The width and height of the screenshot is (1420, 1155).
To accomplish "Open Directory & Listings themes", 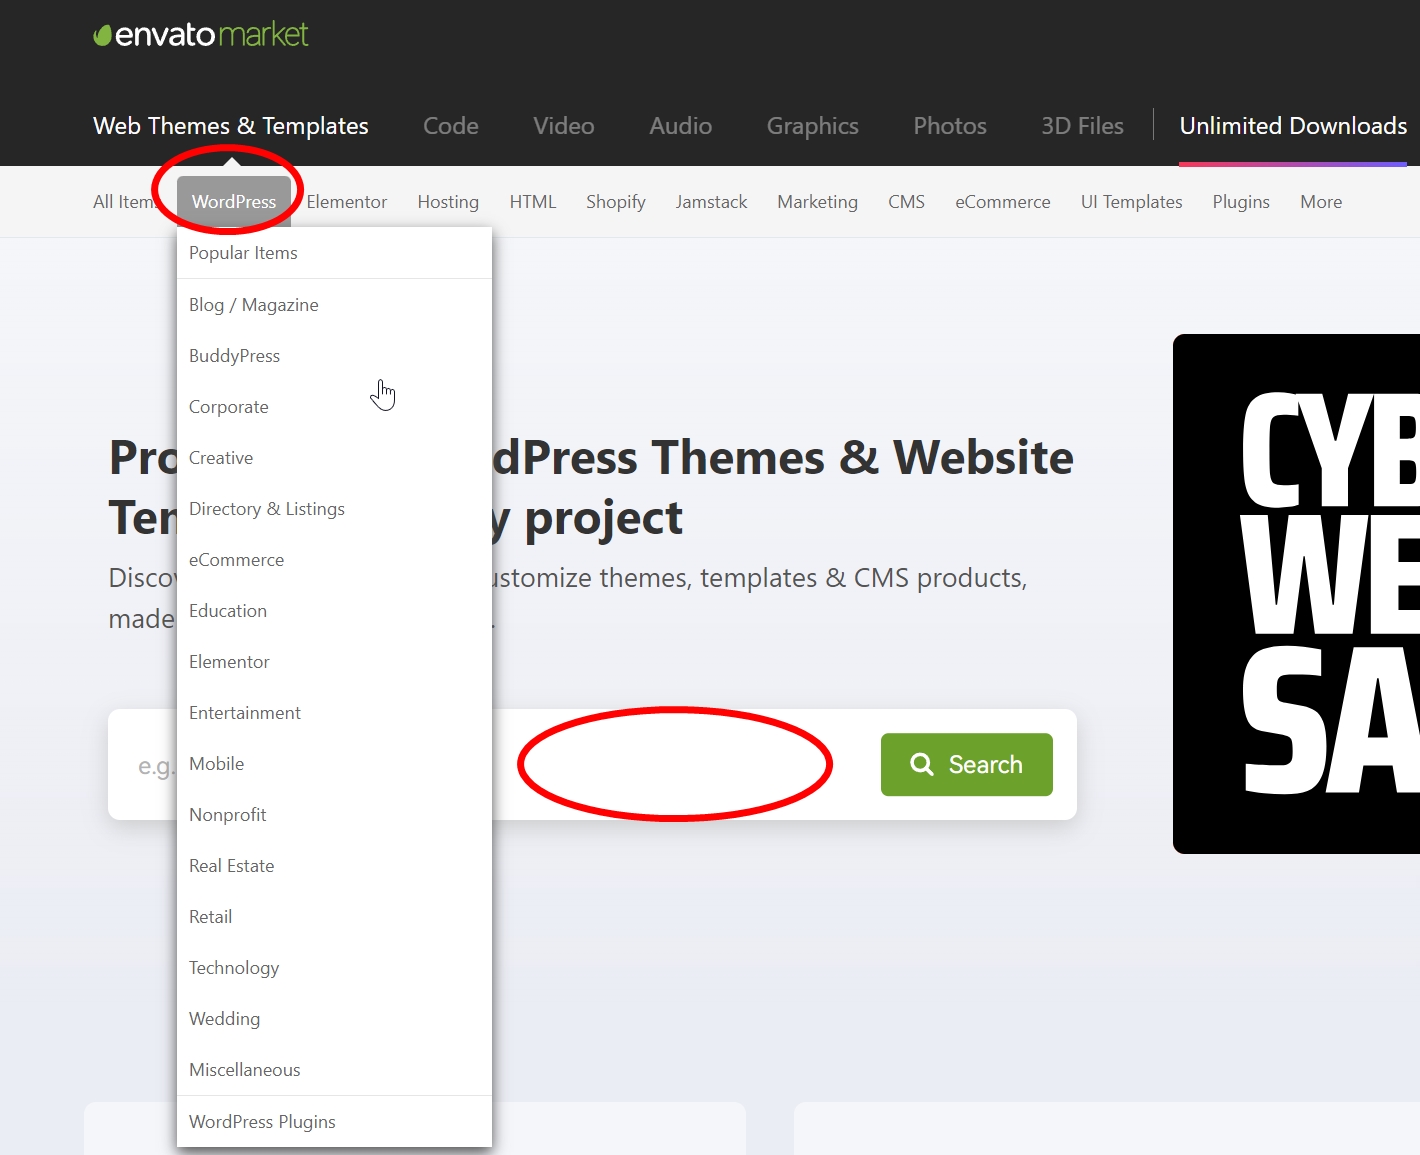I will [334, 509].
